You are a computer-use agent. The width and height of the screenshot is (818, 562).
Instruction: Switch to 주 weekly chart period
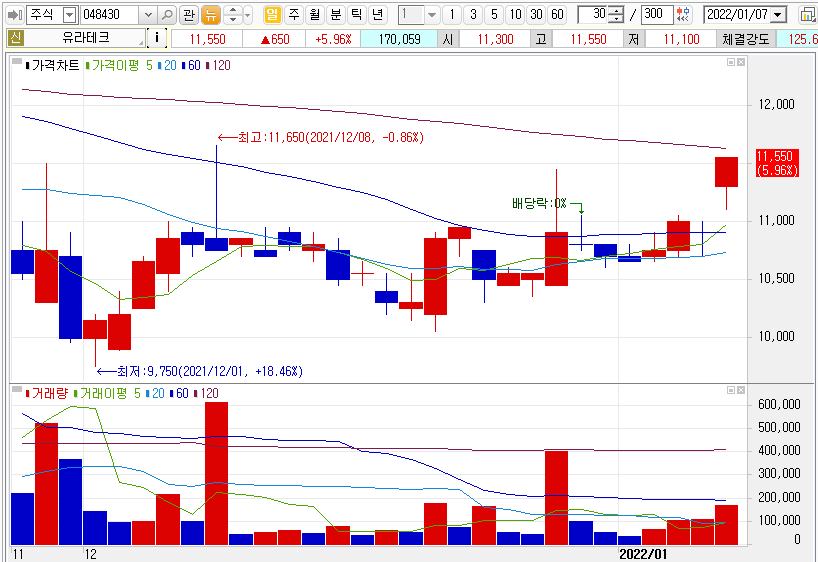294,15
